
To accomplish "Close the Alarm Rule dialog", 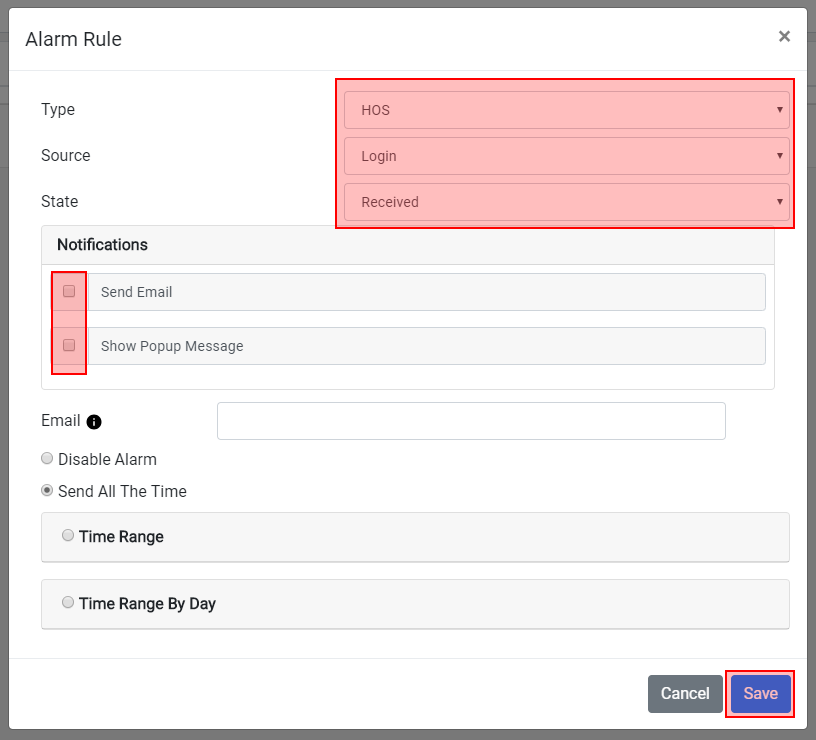I will pos(784,36).
